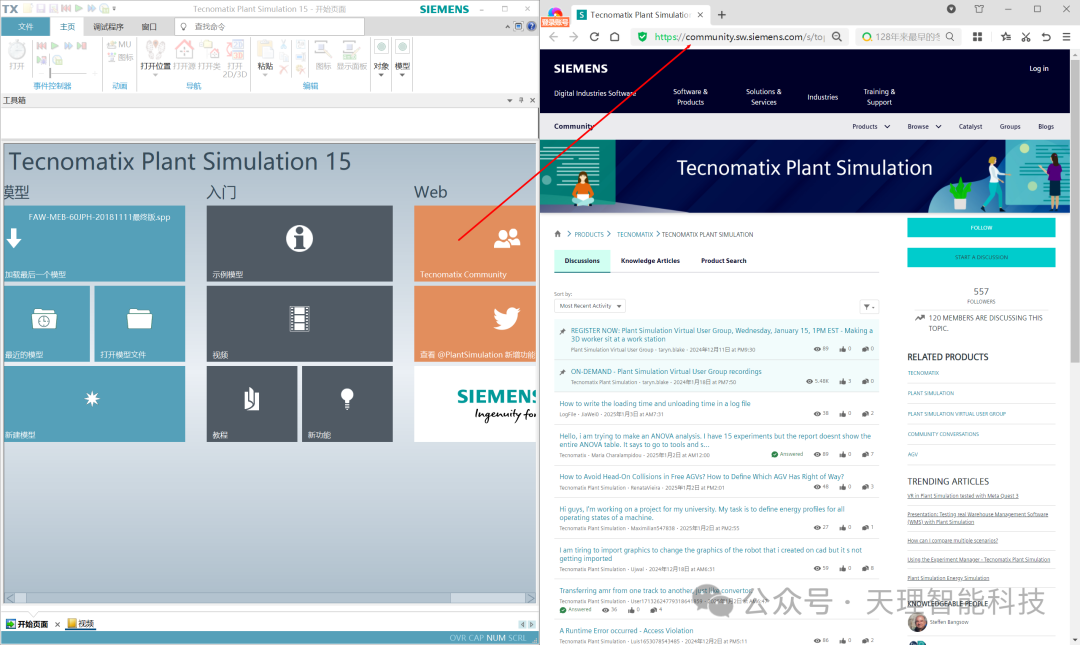The width and height of the screenshot is (1080, 645).
Task: Open the 工具箱 panel options arrow
Action: click(510, 100)
